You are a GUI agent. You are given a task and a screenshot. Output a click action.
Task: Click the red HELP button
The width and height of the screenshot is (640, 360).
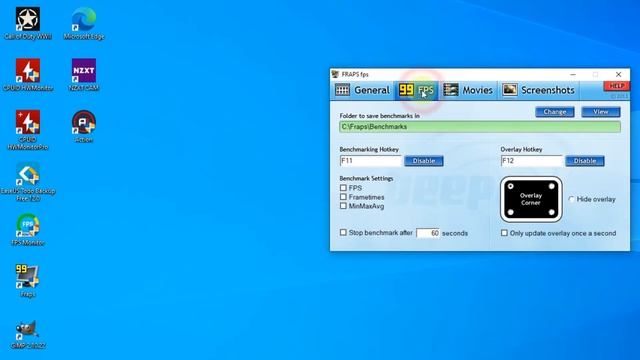click(616, 86)
